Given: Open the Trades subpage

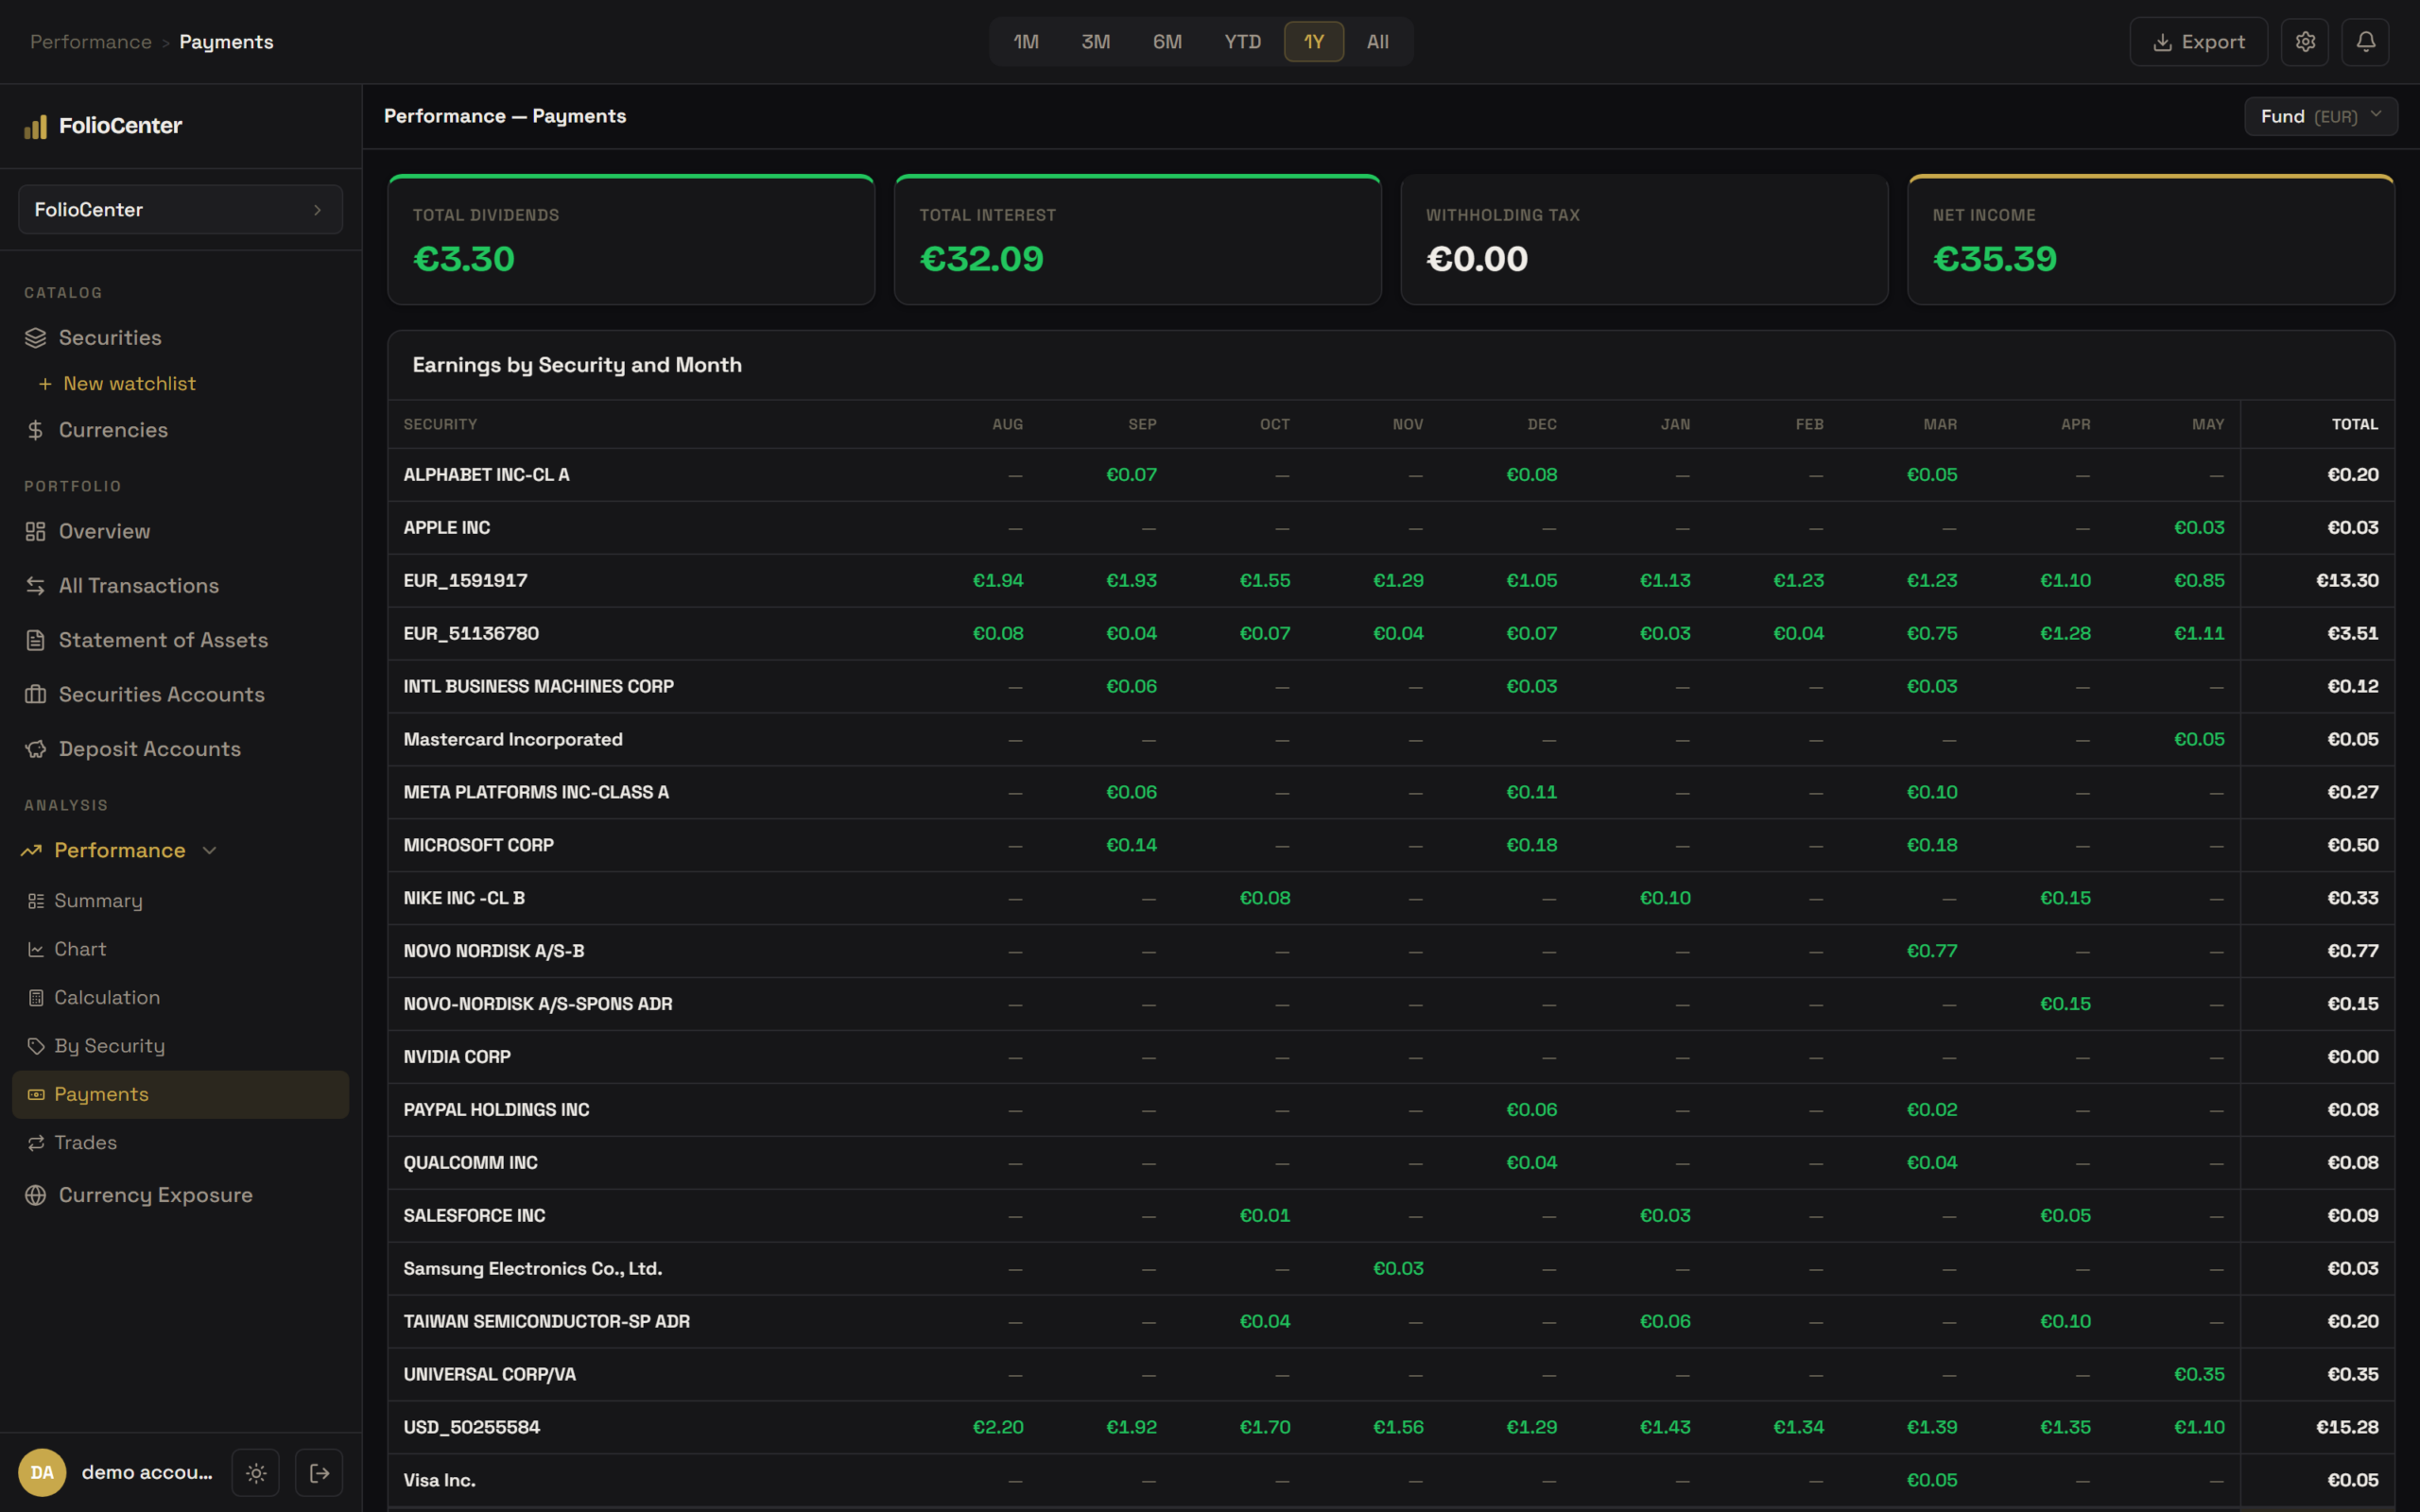Looking at the screenshot, I should [85, 1143].
